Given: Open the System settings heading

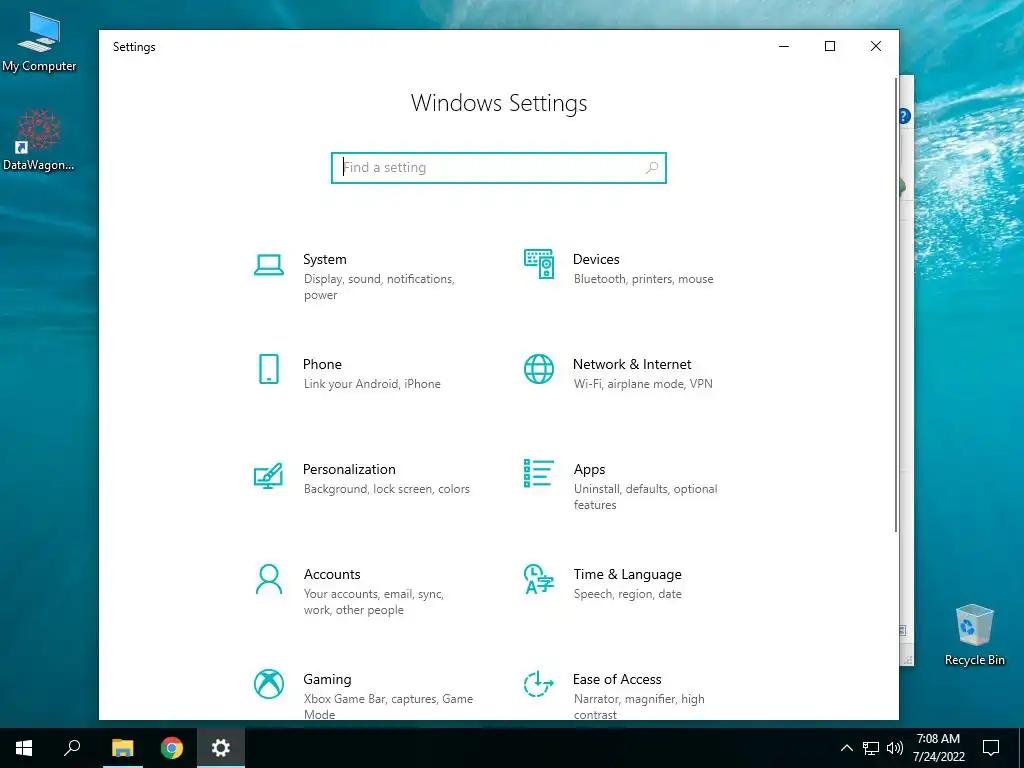Looking at the screenshot, I should coord(325,259).
